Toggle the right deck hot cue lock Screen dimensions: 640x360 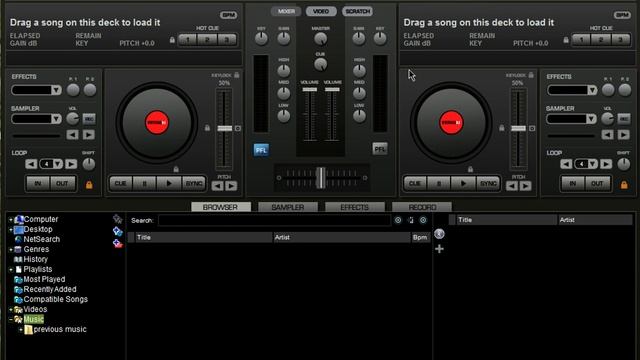click(x=566, y=40)
